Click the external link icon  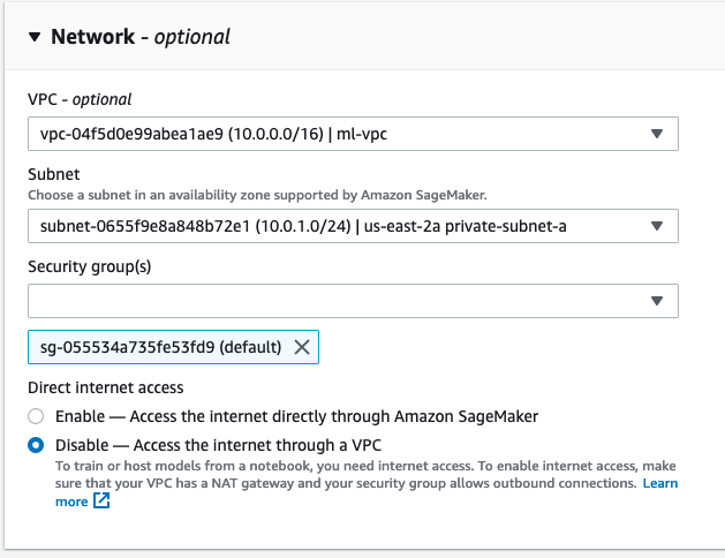[x=101, y=501]
